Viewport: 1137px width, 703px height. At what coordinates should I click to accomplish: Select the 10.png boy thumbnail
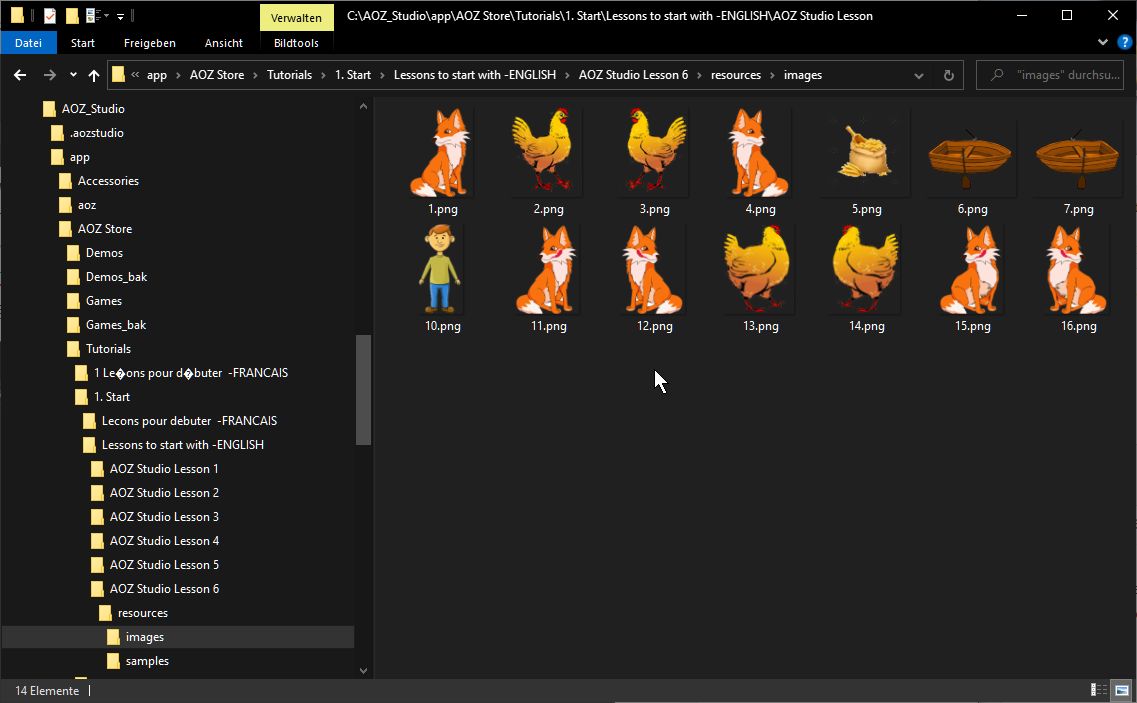[x=440, y=270]
